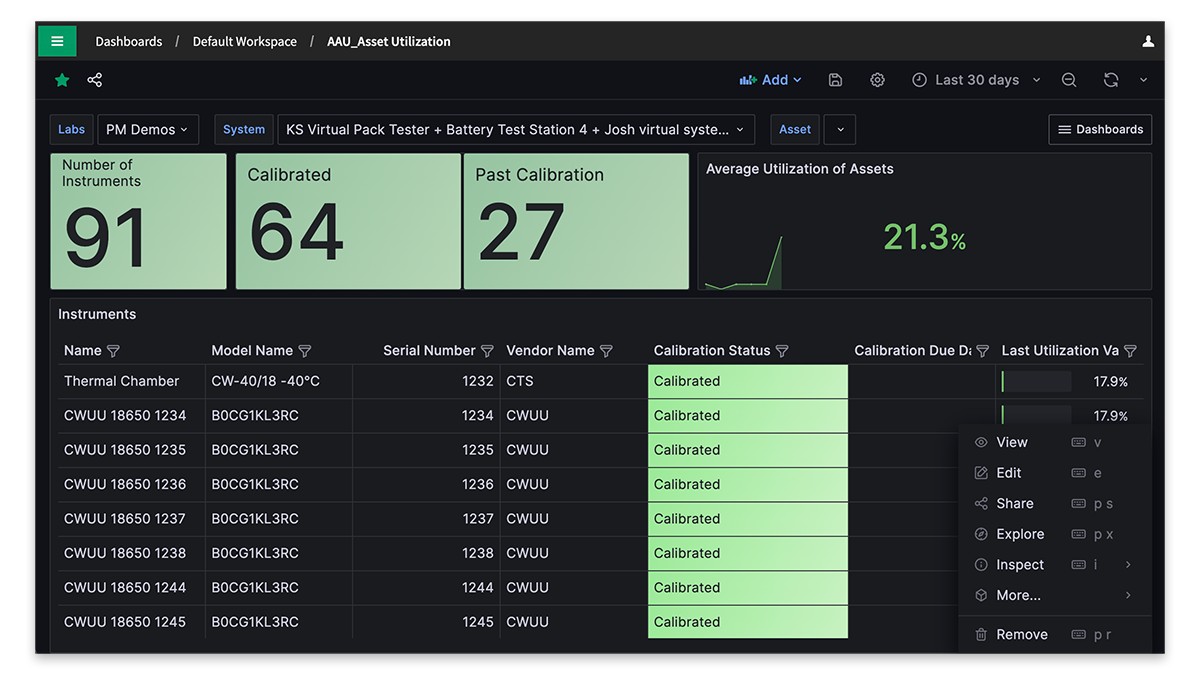This screenshot has width=1200, height=675.
Task: Choose Remove in the panel menu
Action: (x=1021, y=635)
